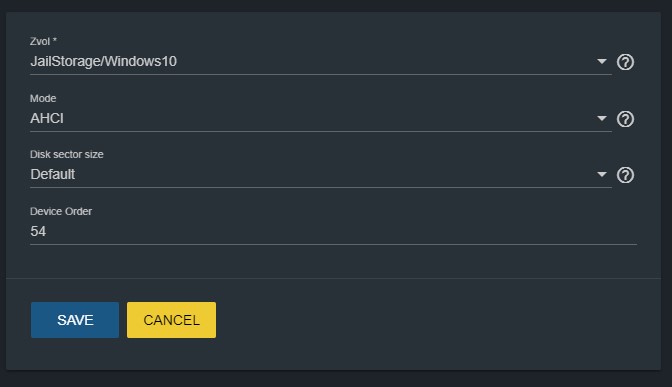
Task: Focus the Device Order input field
Action: pos(333,231)
